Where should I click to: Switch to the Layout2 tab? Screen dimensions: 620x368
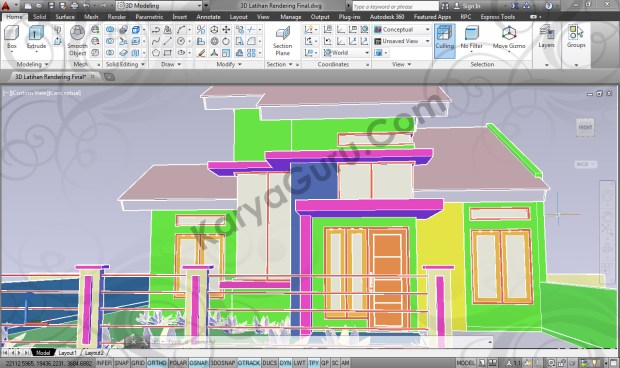(94, 353)
